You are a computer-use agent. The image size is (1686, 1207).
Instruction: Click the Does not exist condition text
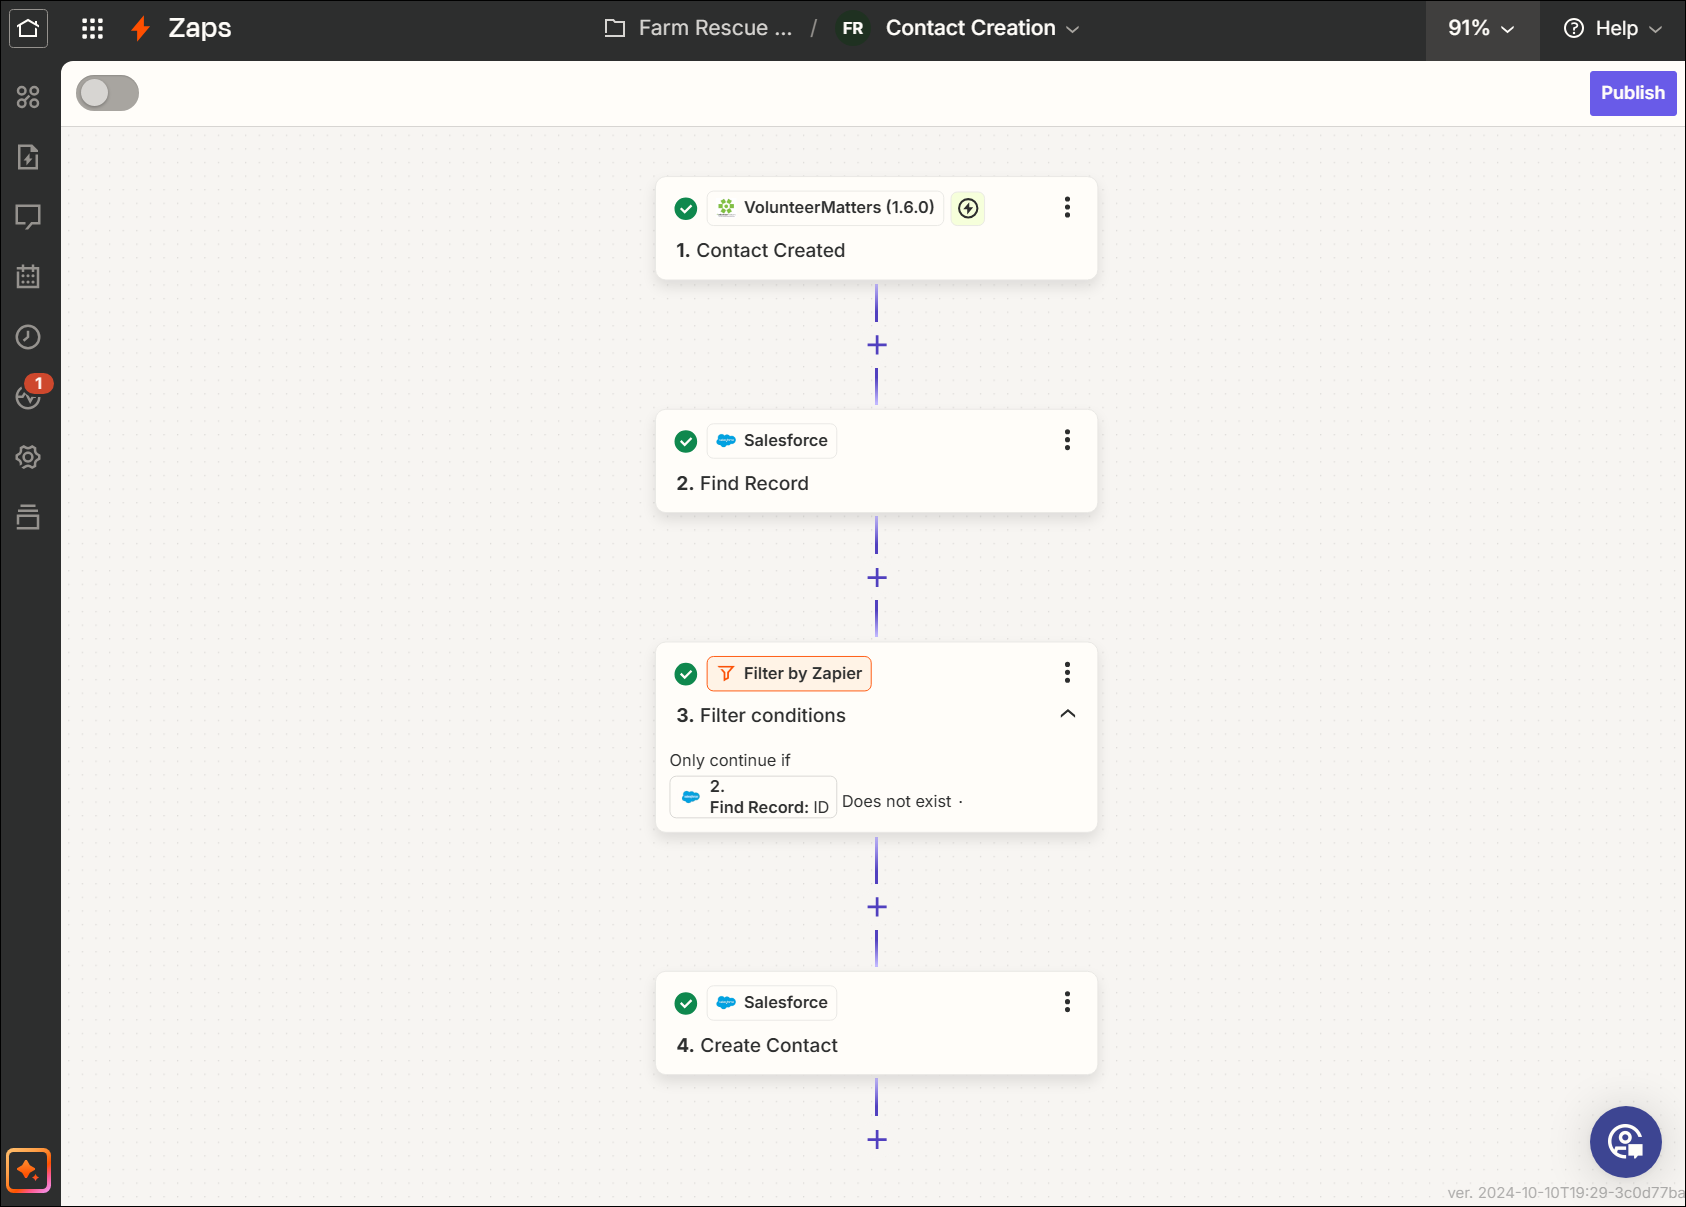pyautogui.click(x=897, y=801)
